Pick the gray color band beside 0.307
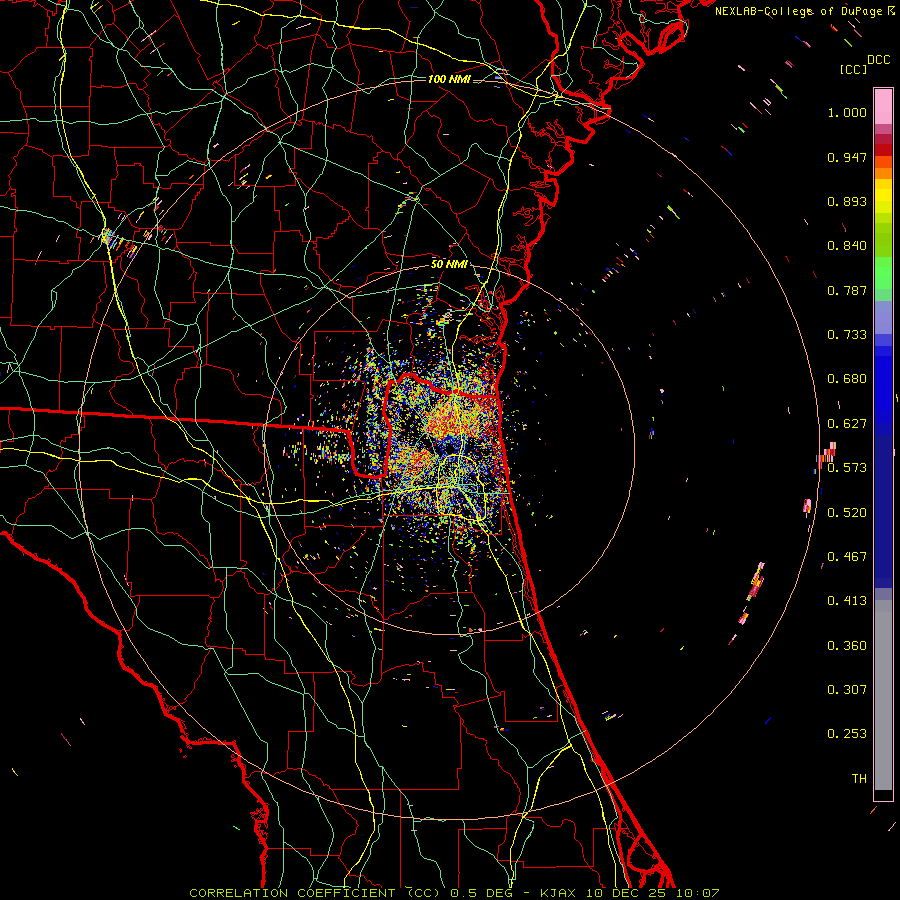The height and width of the screenshot is (900, 900). [x=883, y=695]
